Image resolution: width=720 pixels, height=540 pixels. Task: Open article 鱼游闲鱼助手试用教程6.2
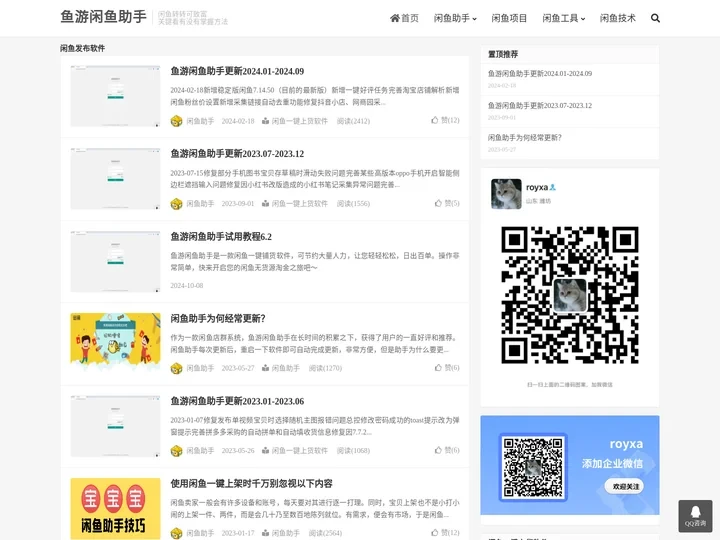click(221, 236)
